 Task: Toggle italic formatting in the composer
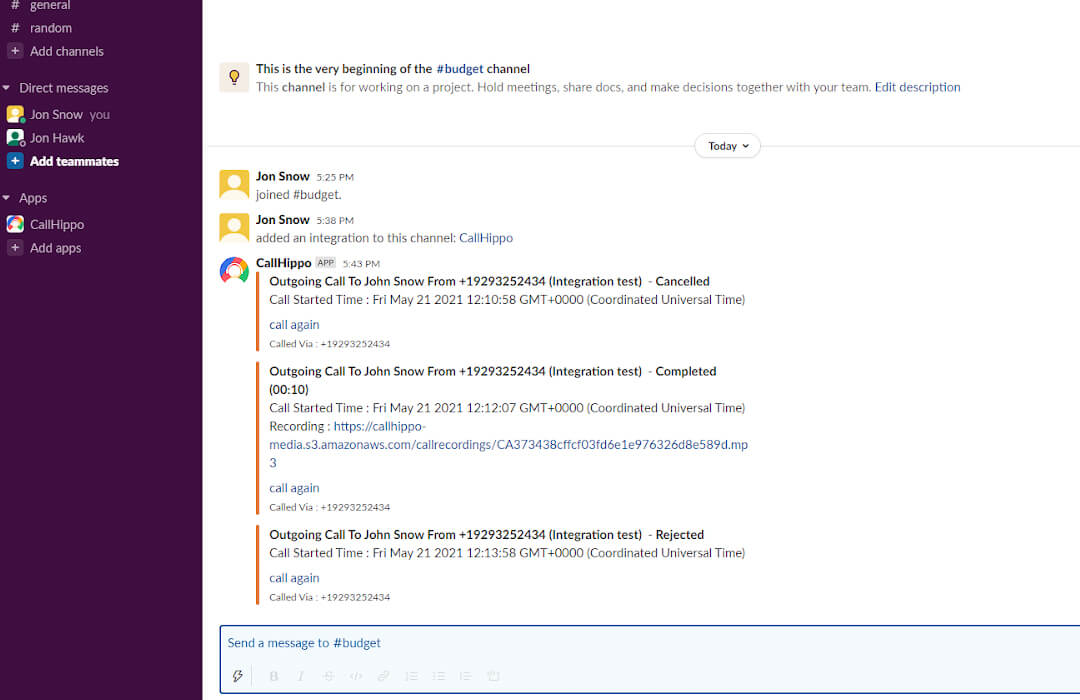click(x=301, y=676)
